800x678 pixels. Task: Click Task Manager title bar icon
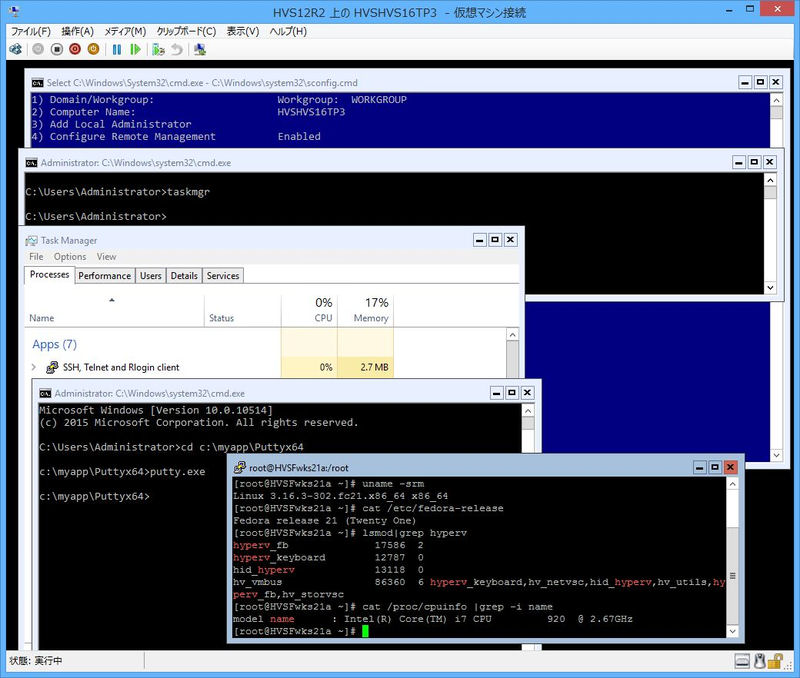(x=32, y=240)
